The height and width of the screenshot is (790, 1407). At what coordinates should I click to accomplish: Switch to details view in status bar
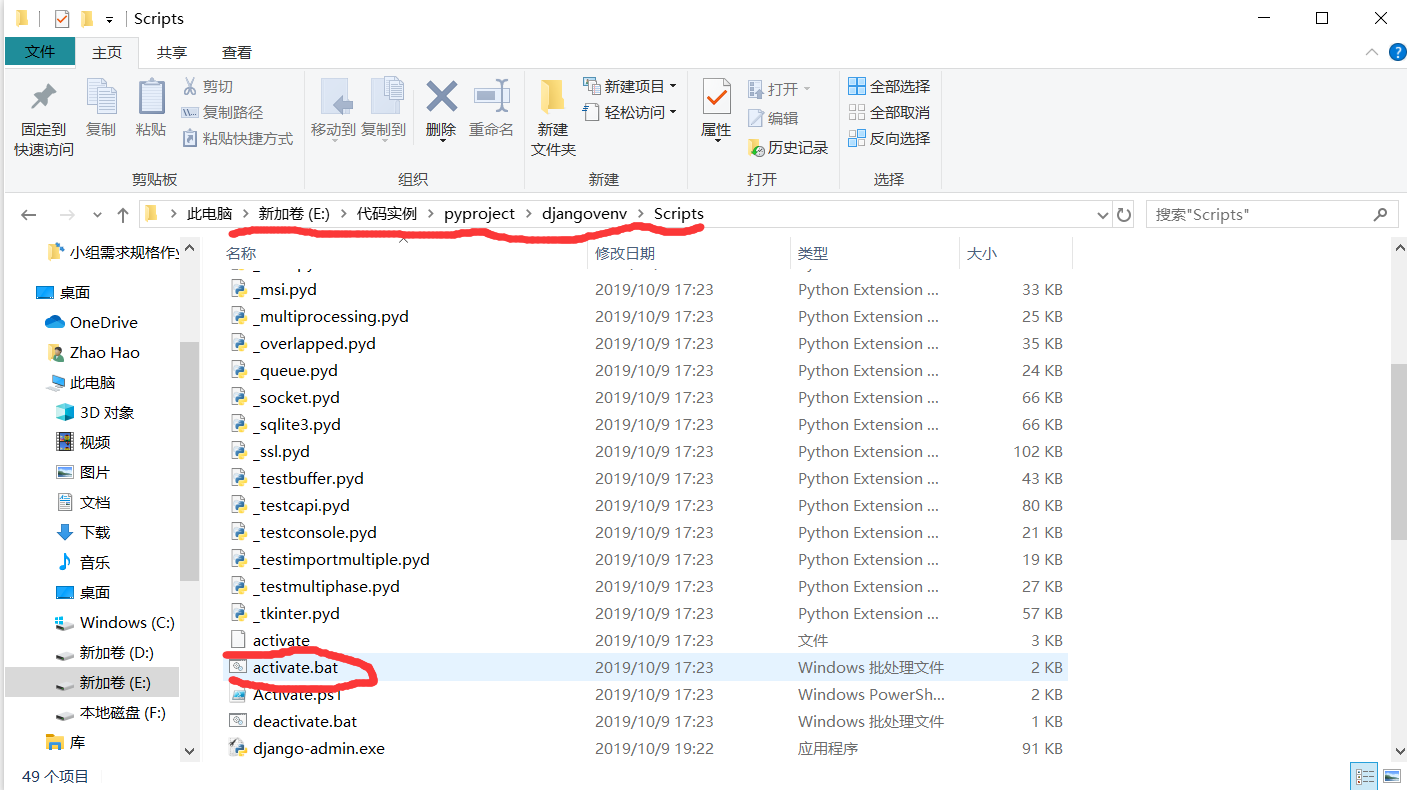[1364, 776]
